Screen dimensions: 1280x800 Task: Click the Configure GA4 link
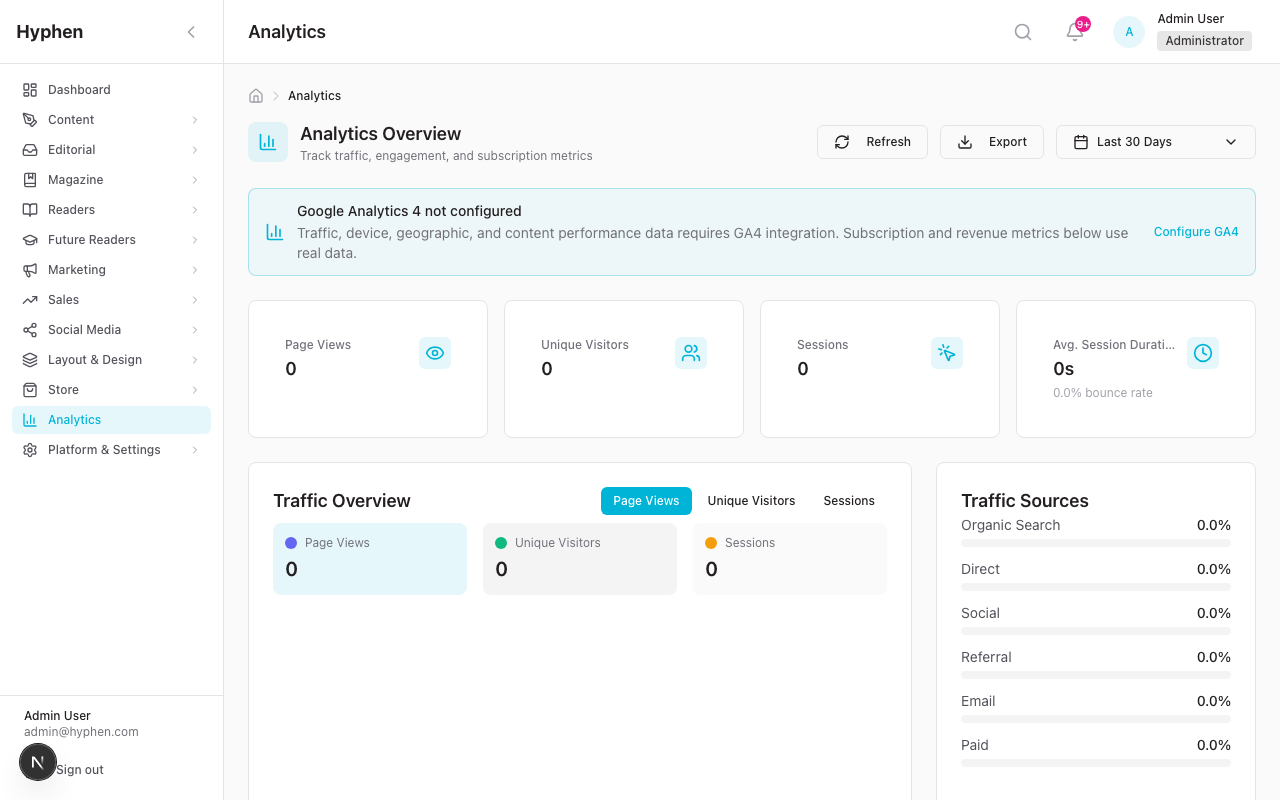point(1196,231)
